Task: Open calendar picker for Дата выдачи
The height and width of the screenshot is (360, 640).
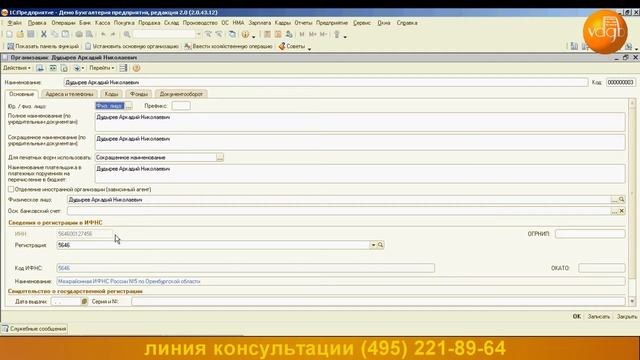Action: 84,302
